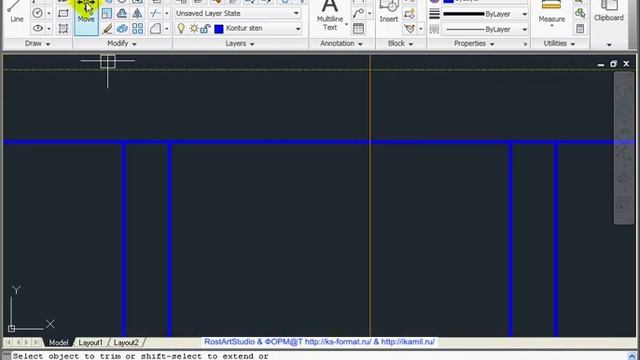
Task: Insert a Table from Annotation panel
Action: pyautogui.click(x=358, y=29)
